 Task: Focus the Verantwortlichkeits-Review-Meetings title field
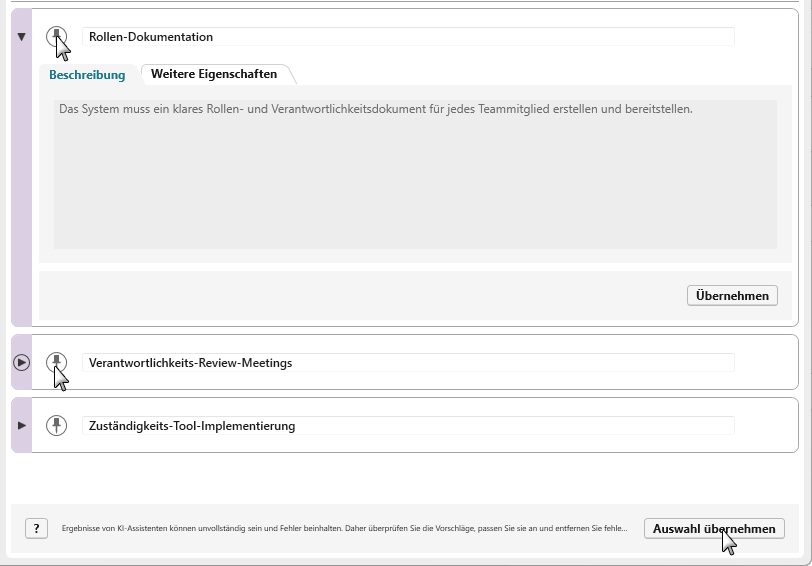pos(408,362)
